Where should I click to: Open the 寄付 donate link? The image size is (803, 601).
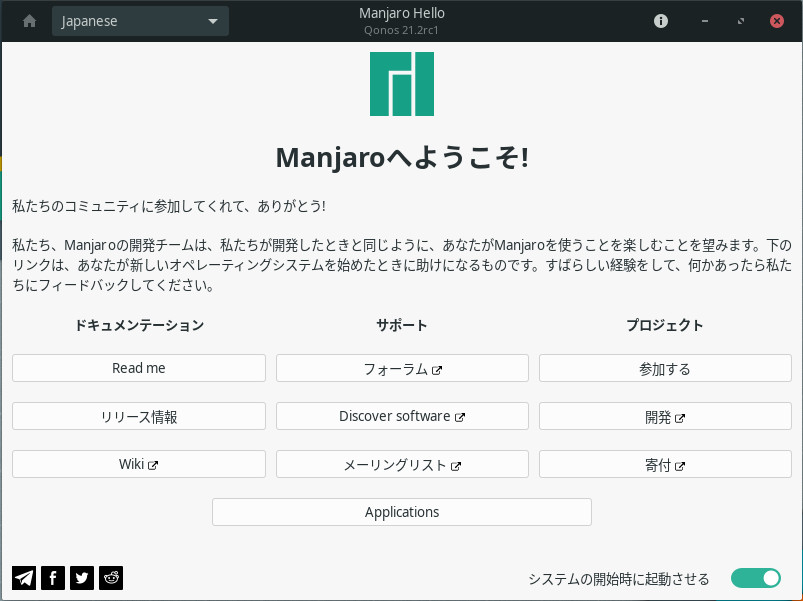tap(665, 464)
